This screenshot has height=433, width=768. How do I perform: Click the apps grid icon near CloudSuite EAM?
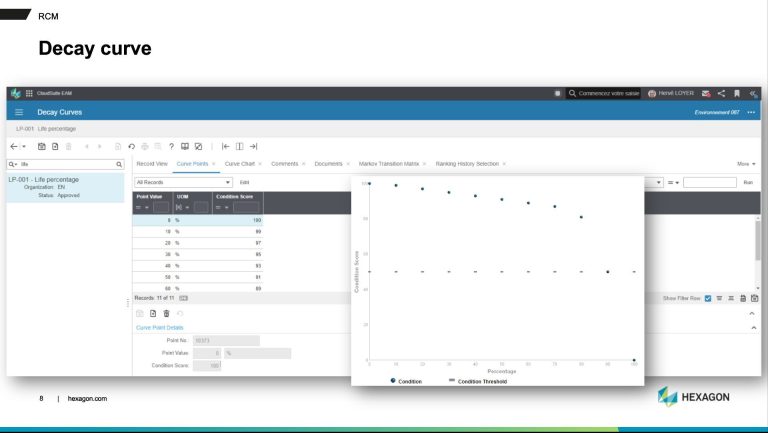pos(28,93)
